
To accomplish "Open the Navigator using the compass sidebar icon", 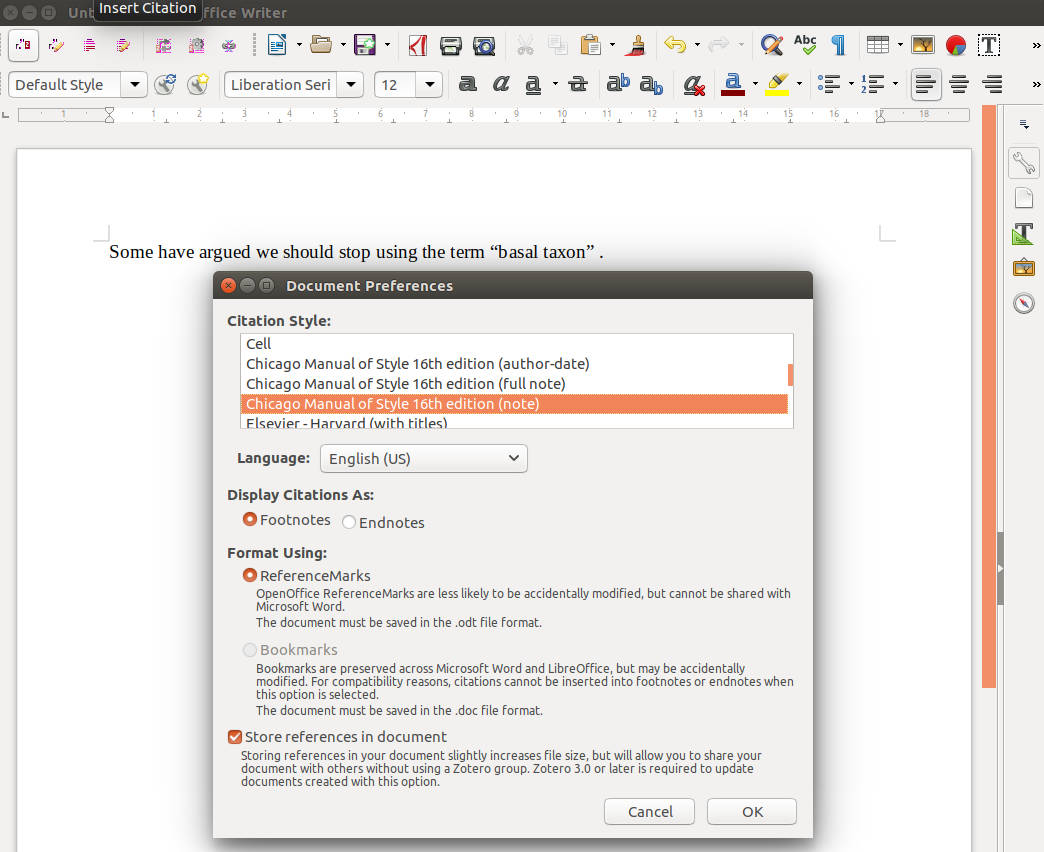I will pos(1023,303).
